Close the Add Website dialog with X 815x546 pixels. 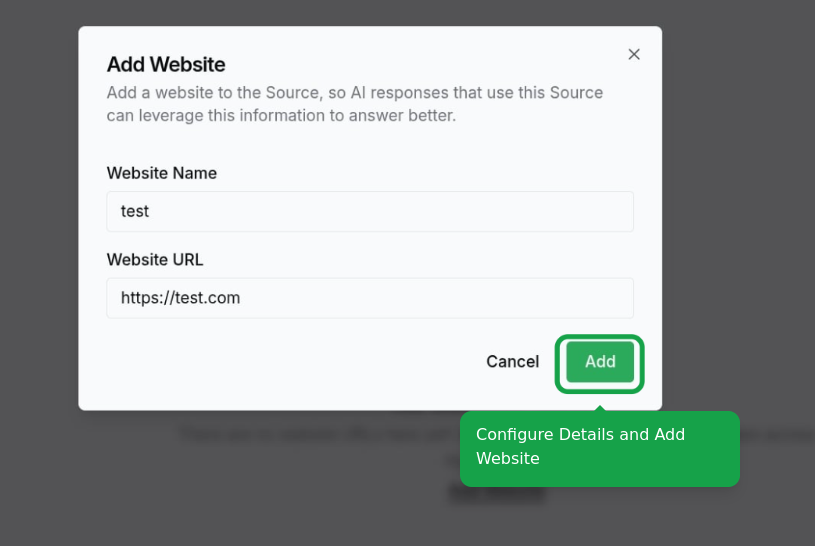[x=634, y=54]
